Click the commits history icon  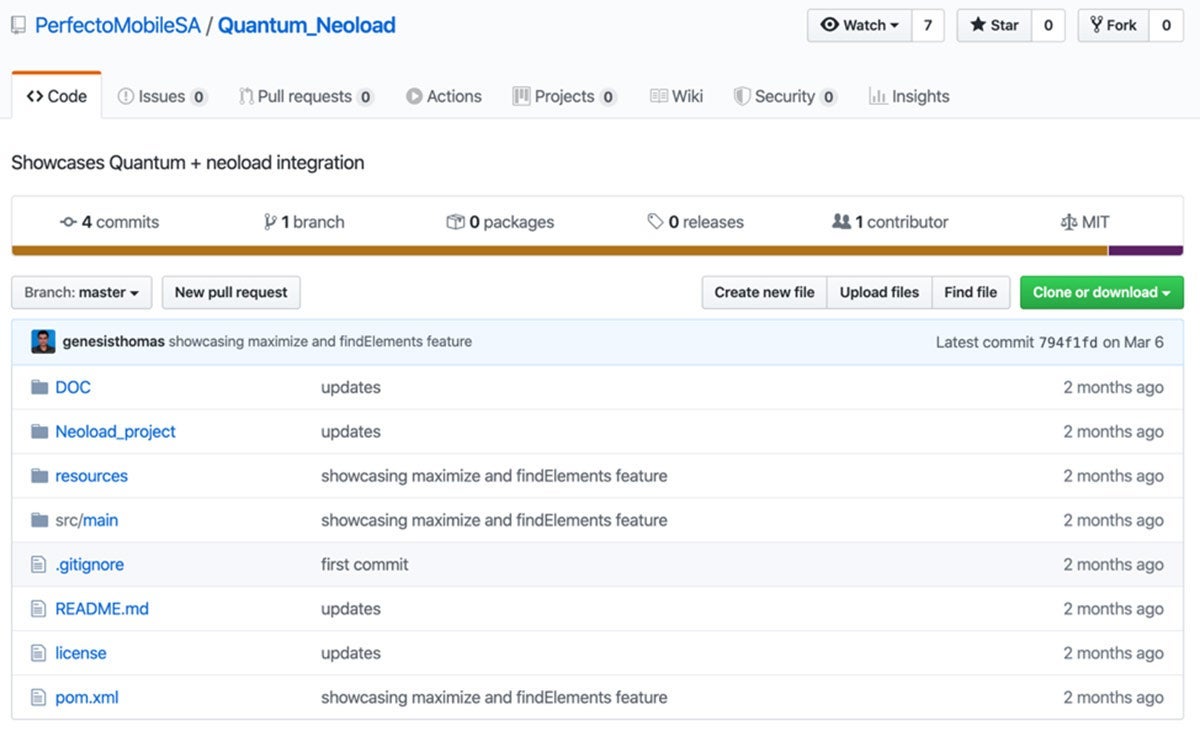tap(68, 222)
